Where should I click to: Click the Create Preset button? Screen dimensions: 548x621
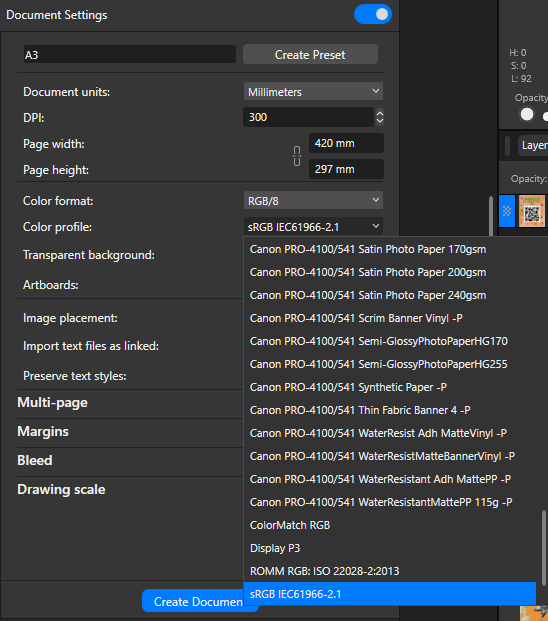[x=310, y=54]
